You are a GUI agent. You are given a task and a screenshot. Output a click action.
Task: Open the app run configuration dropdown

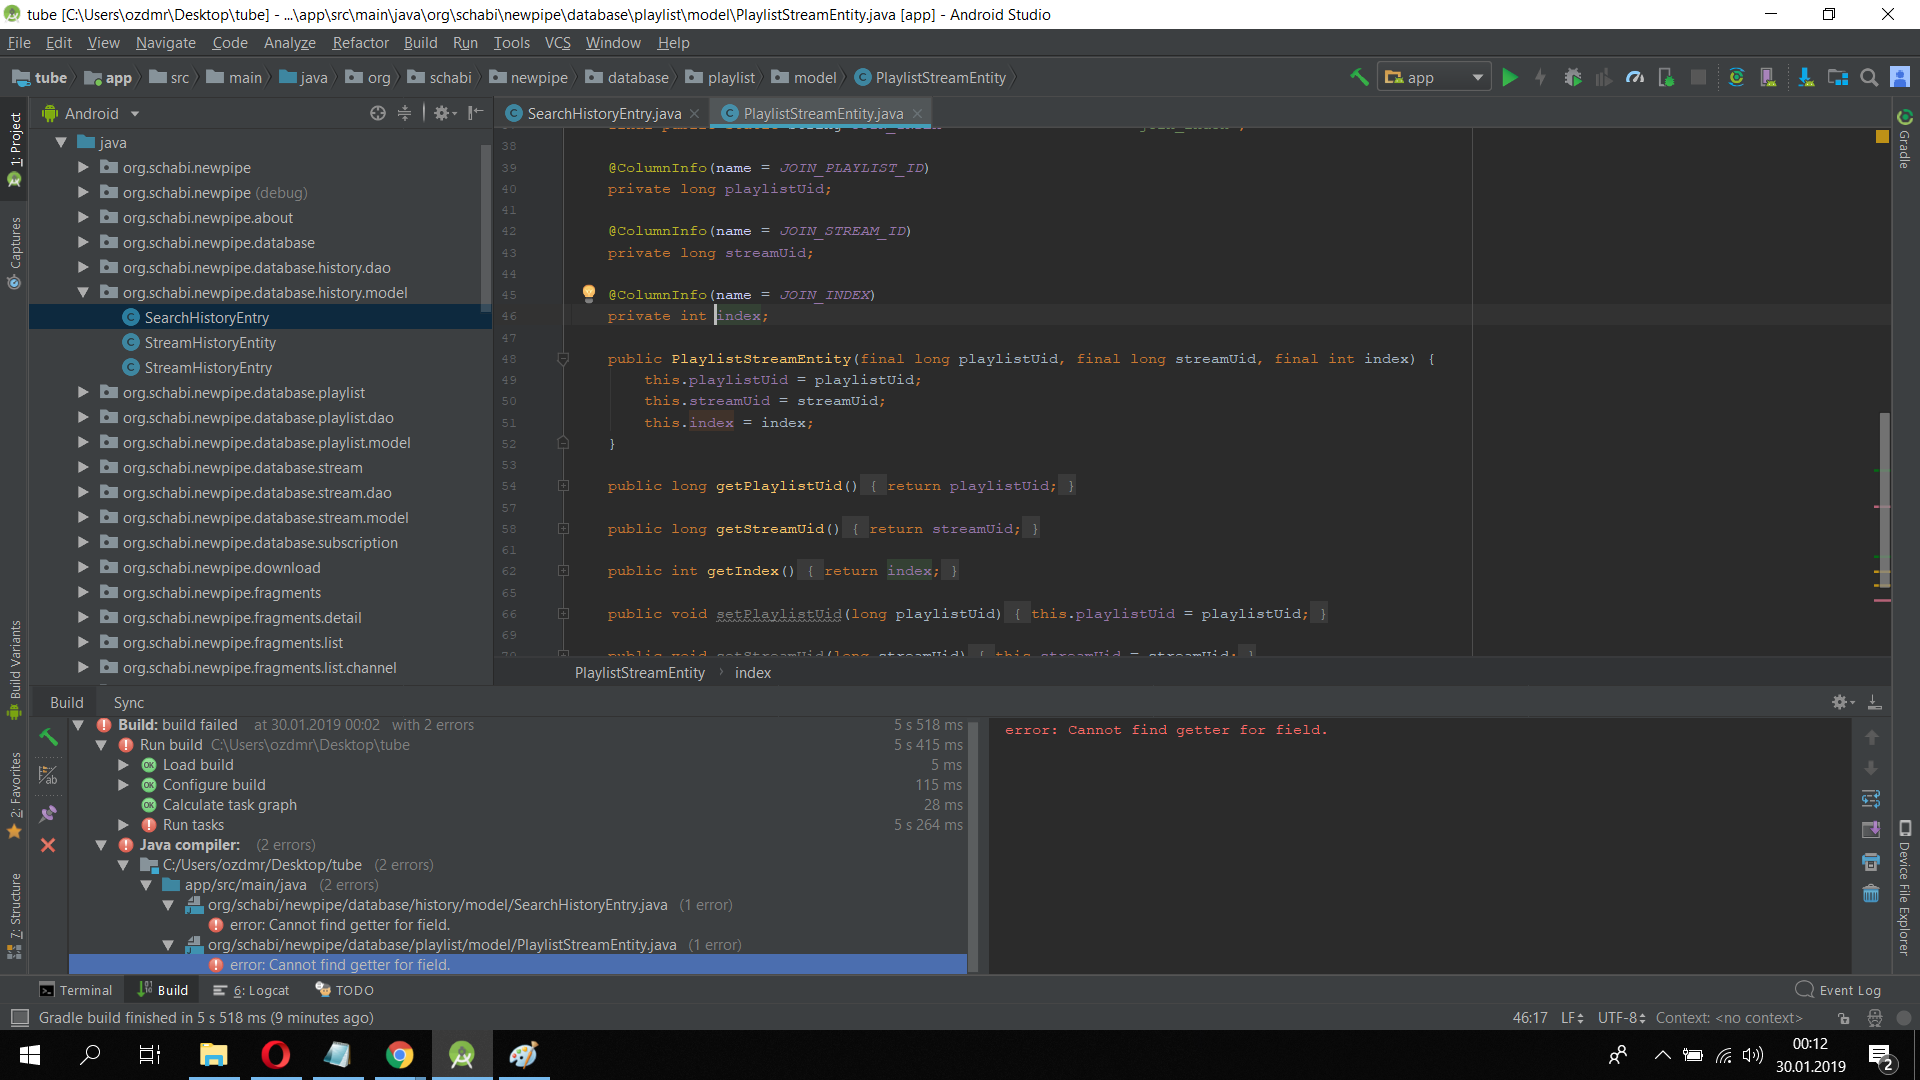(1477, 76)
